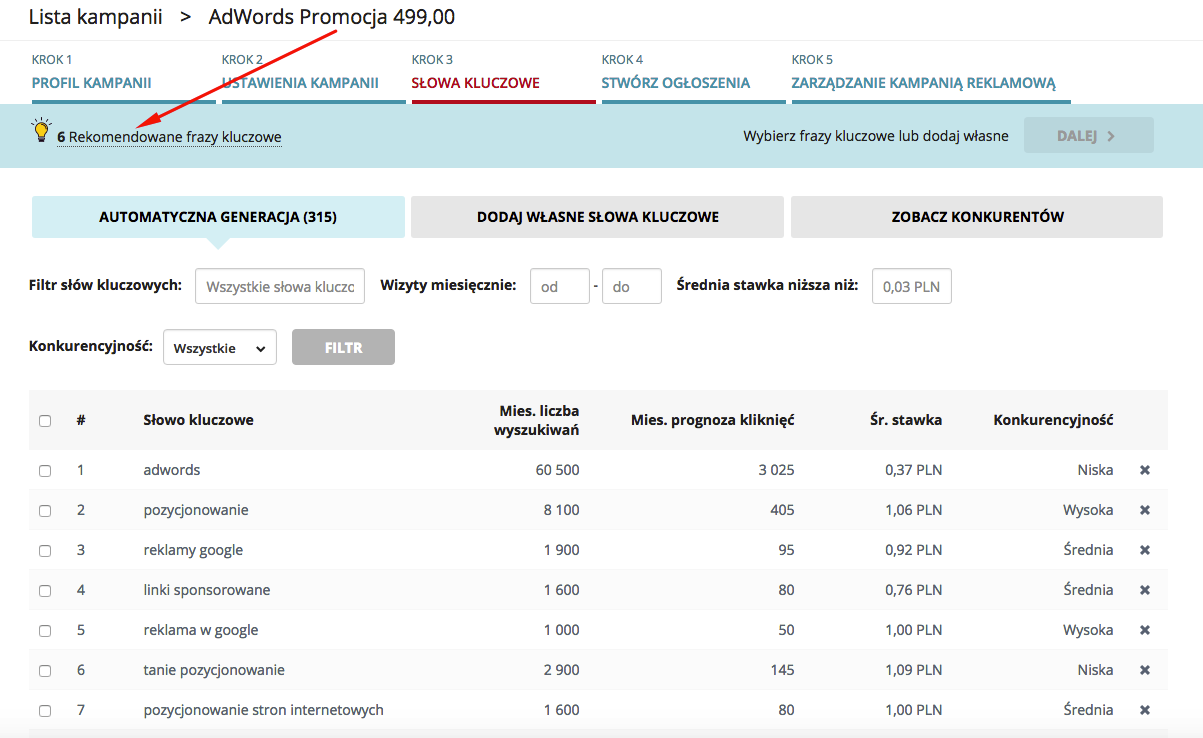This screenshot has height=738, width=1203.
Task: Remove the 'adwords' keyword with its X icon
Action: coord(1145,470)
